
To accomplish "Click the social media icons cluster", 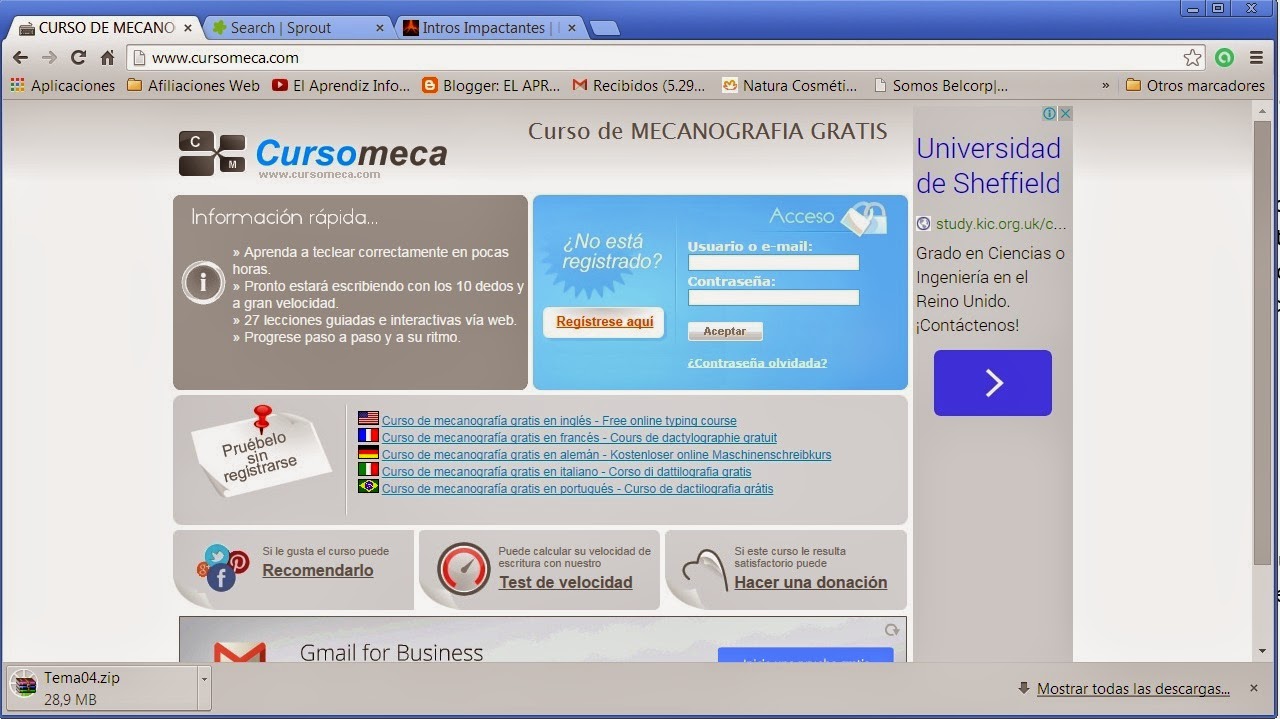I will (223, 568).
